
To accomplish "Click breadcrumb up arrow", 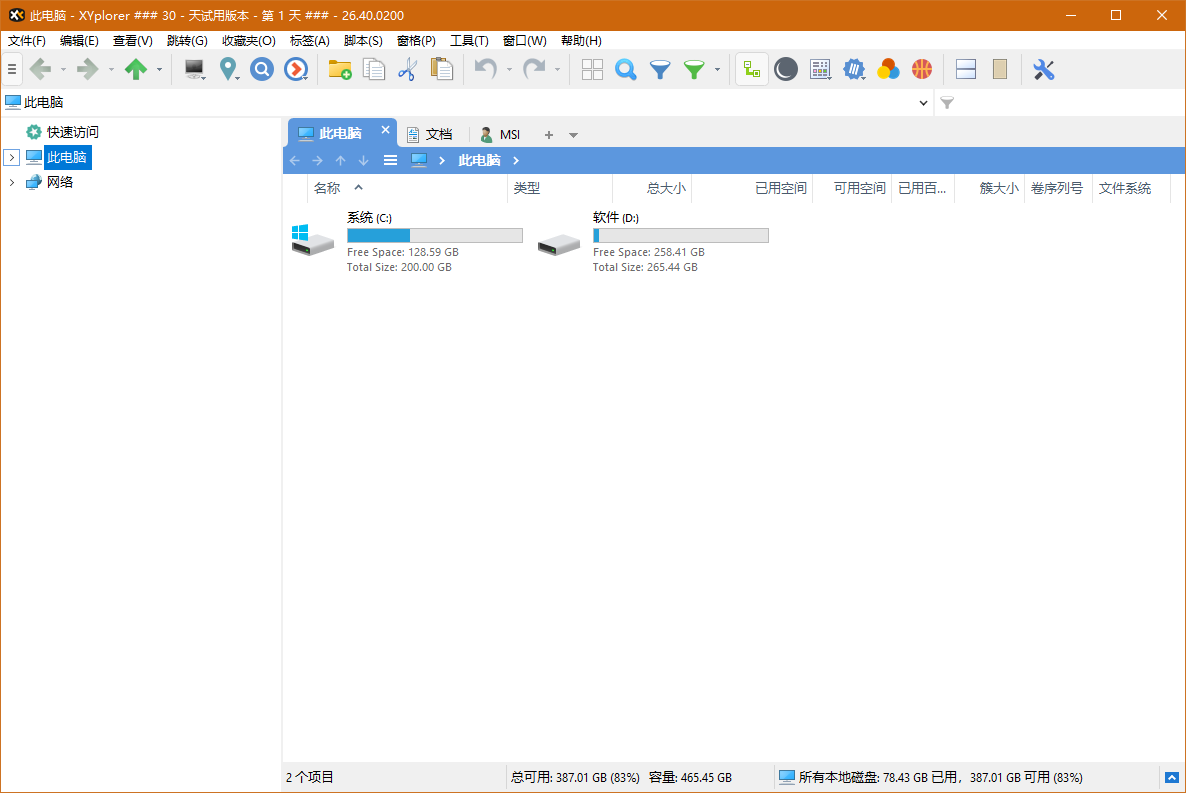I will pos(340,160).
